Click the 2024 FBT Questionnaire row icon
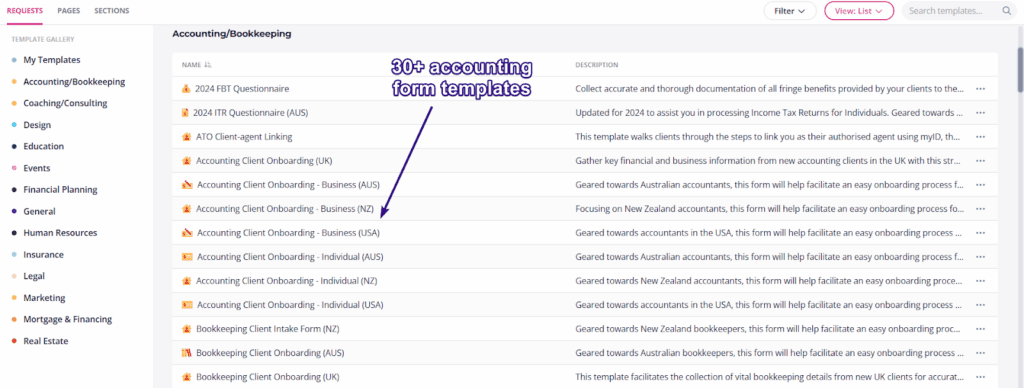 click(185, 88)
